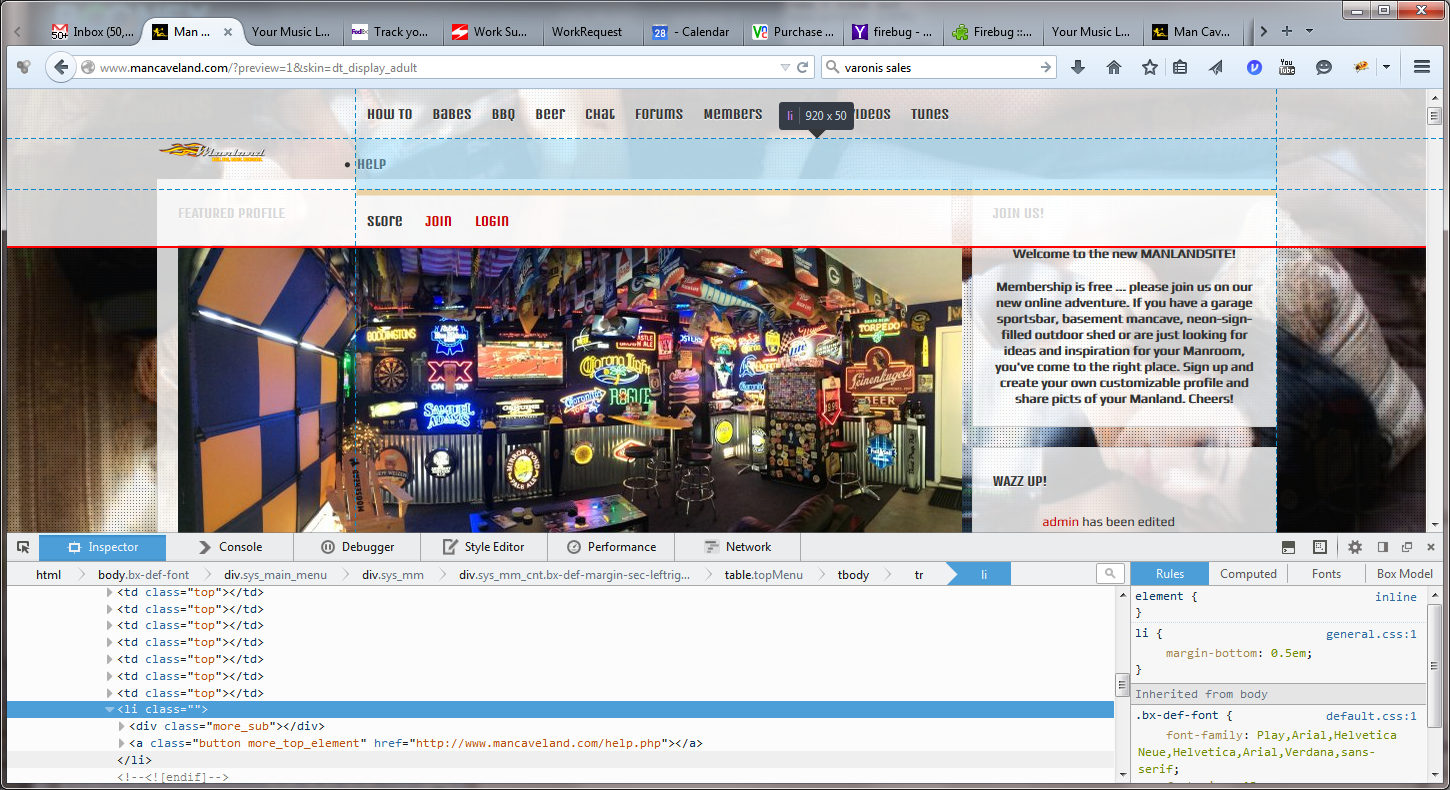Click the Login link on the site
The height and width of the screenshot is (790, 1450).
(491, 221)
